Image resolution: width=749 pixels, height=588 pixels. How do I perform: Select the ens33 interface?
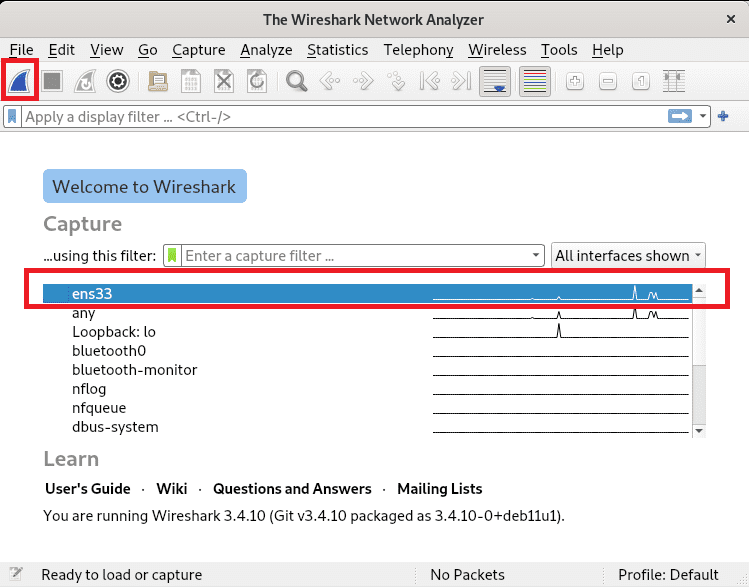(367, 293)
